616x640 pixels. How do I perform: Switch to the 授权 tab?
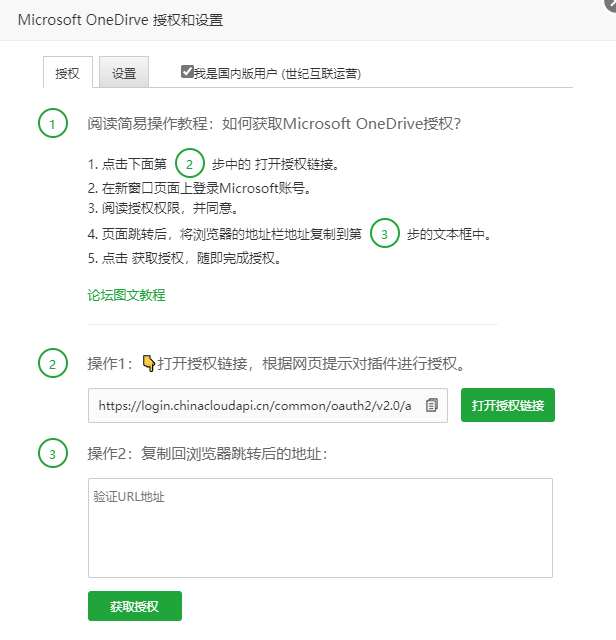68,73
